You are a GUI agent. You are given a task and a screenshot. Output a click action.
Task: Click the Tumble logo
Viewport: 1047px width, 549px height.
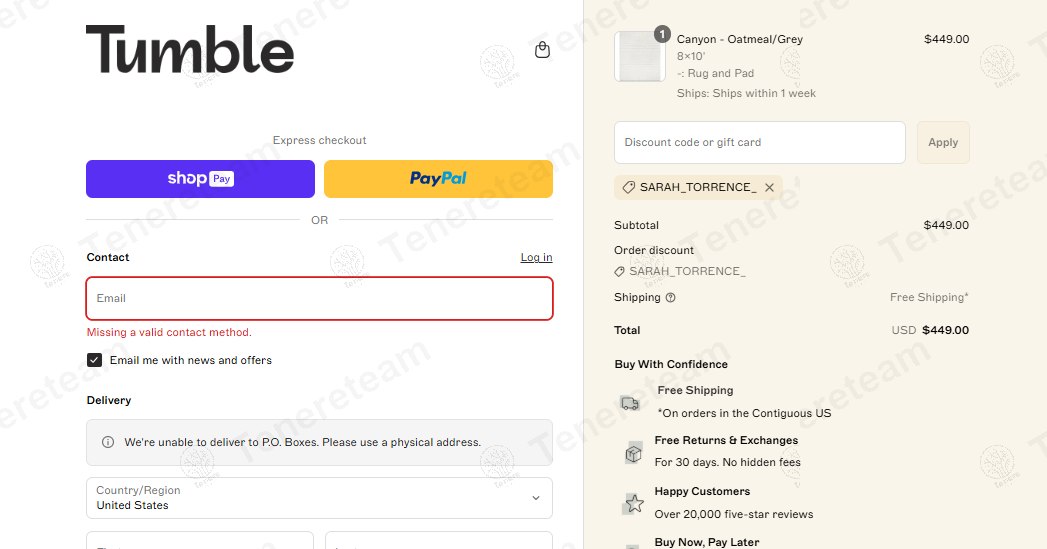pos(190,50)
